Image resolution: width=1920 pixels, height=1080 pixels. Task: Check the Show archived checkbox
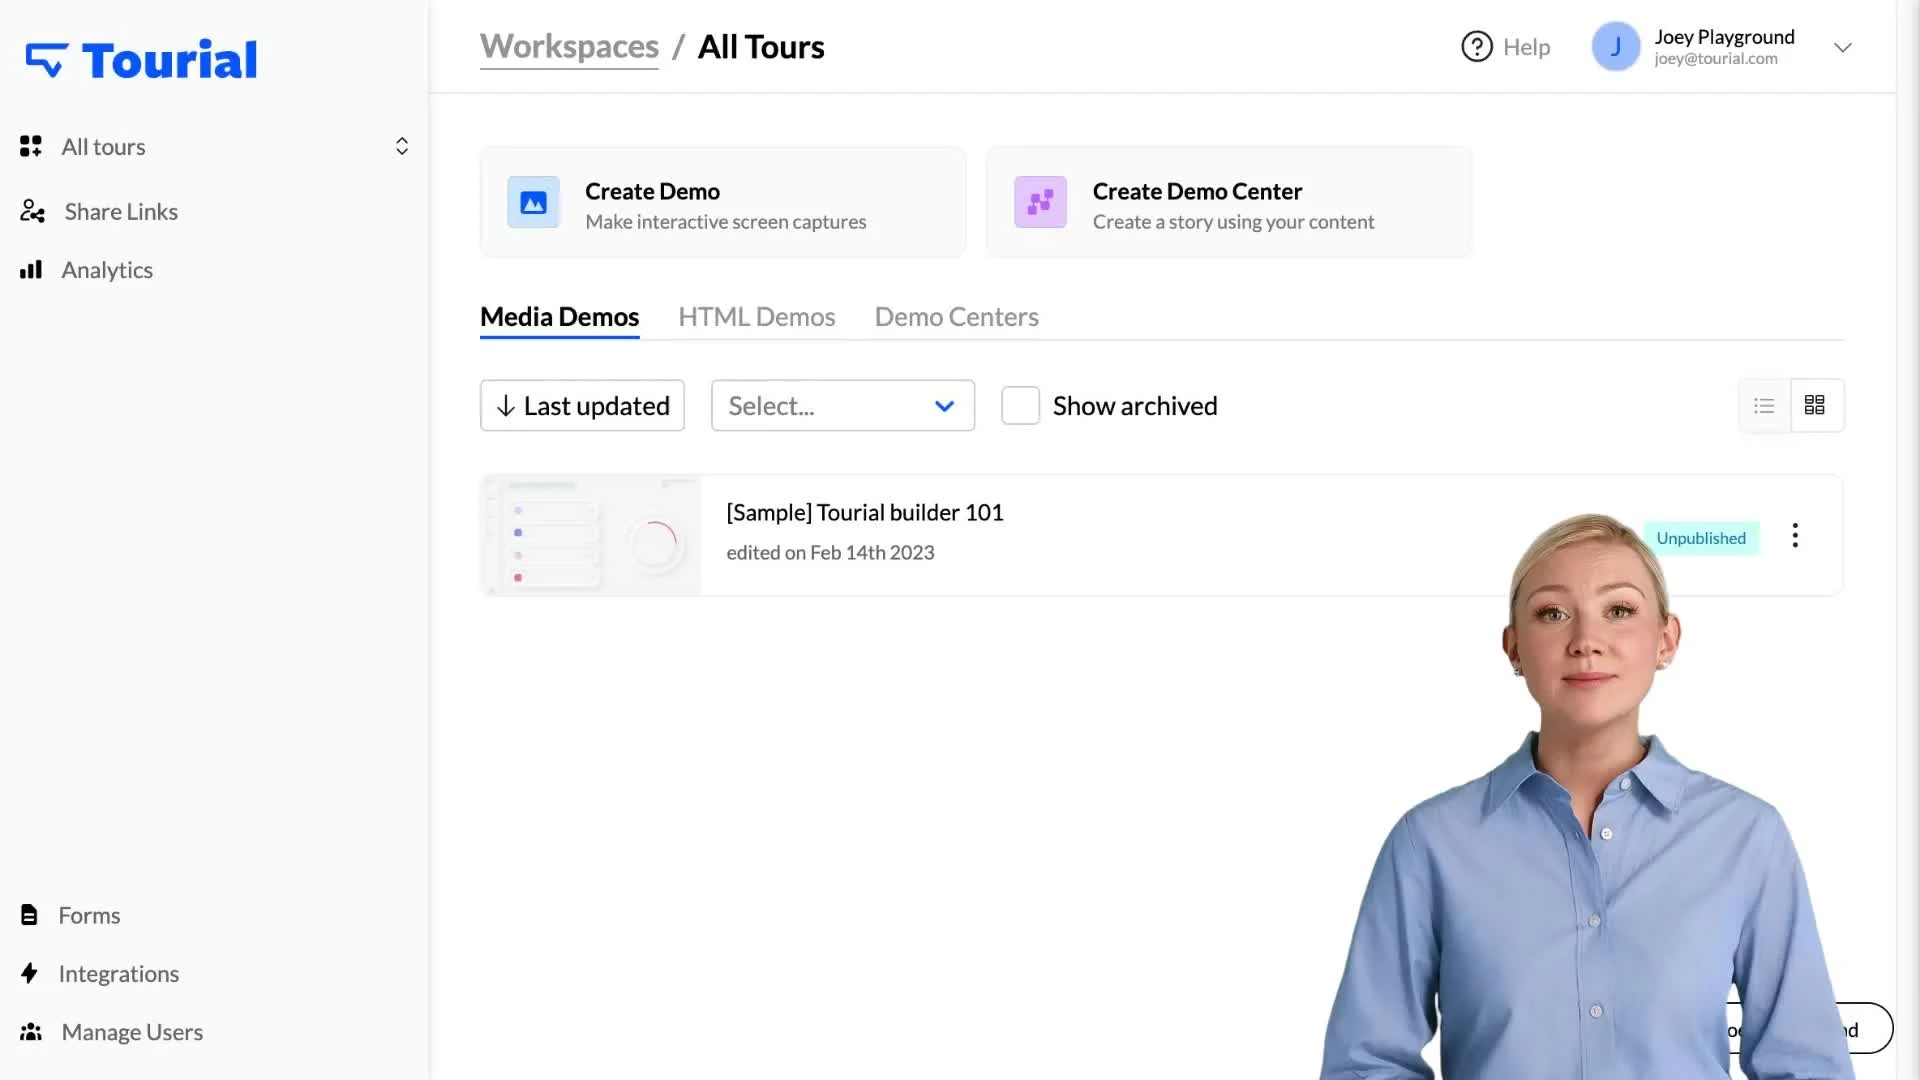pos(1020,405)
